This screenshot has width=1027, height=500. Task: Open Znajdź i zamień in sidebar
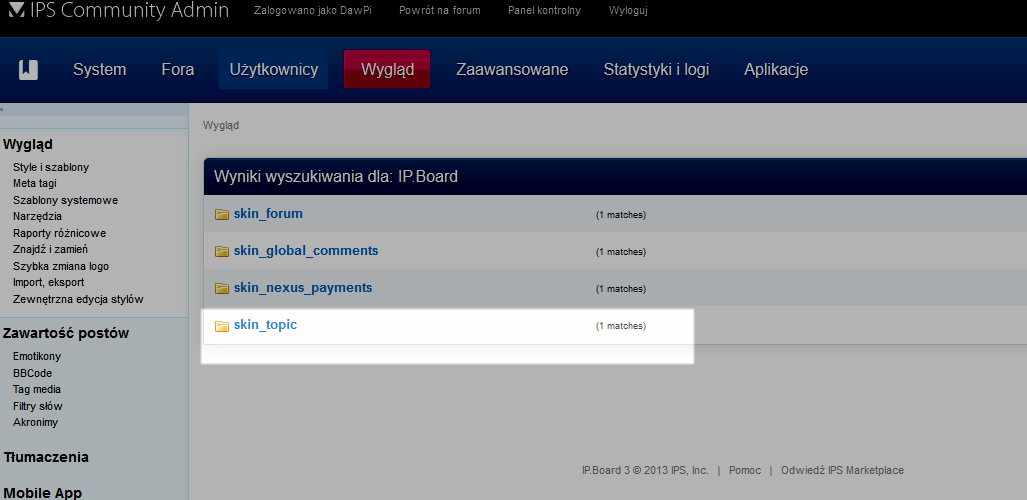pyautogui.click(x=50, y=250)
